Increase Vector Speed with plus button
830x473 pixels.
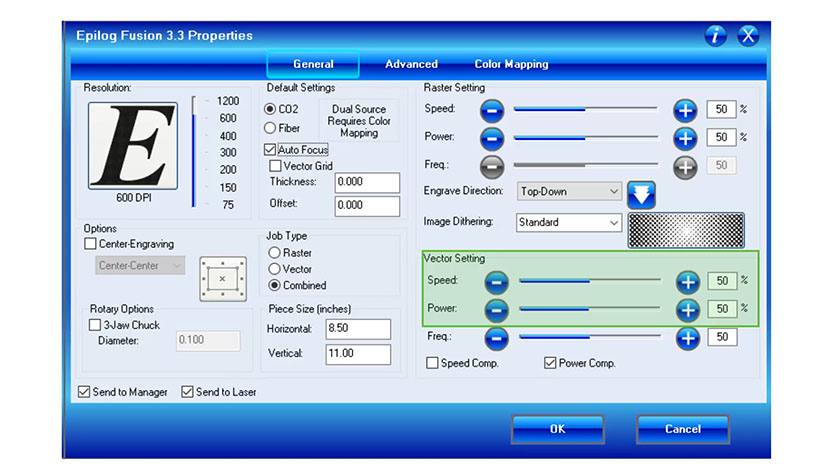tap(687, 282)
